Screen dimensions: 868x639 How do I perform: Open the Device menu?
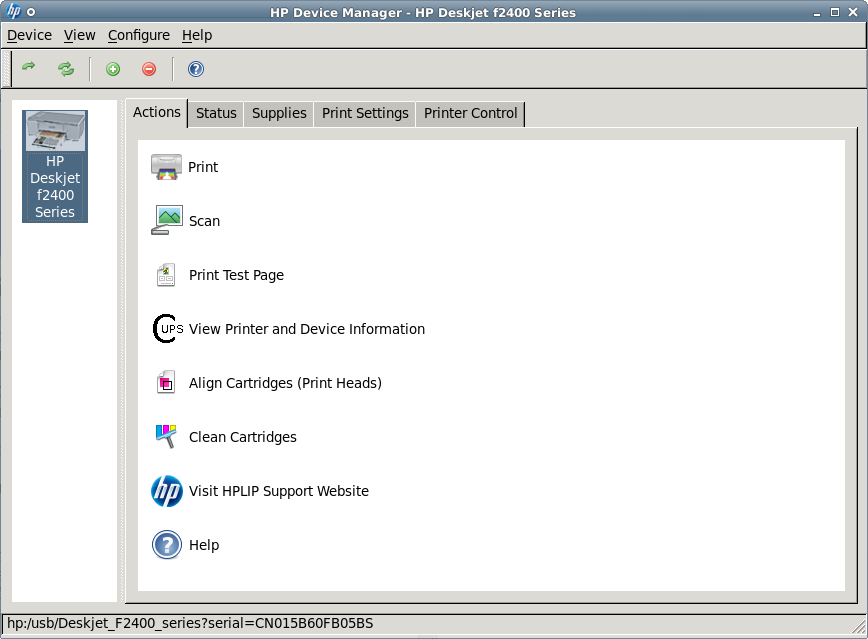click(x=29, y=35)
